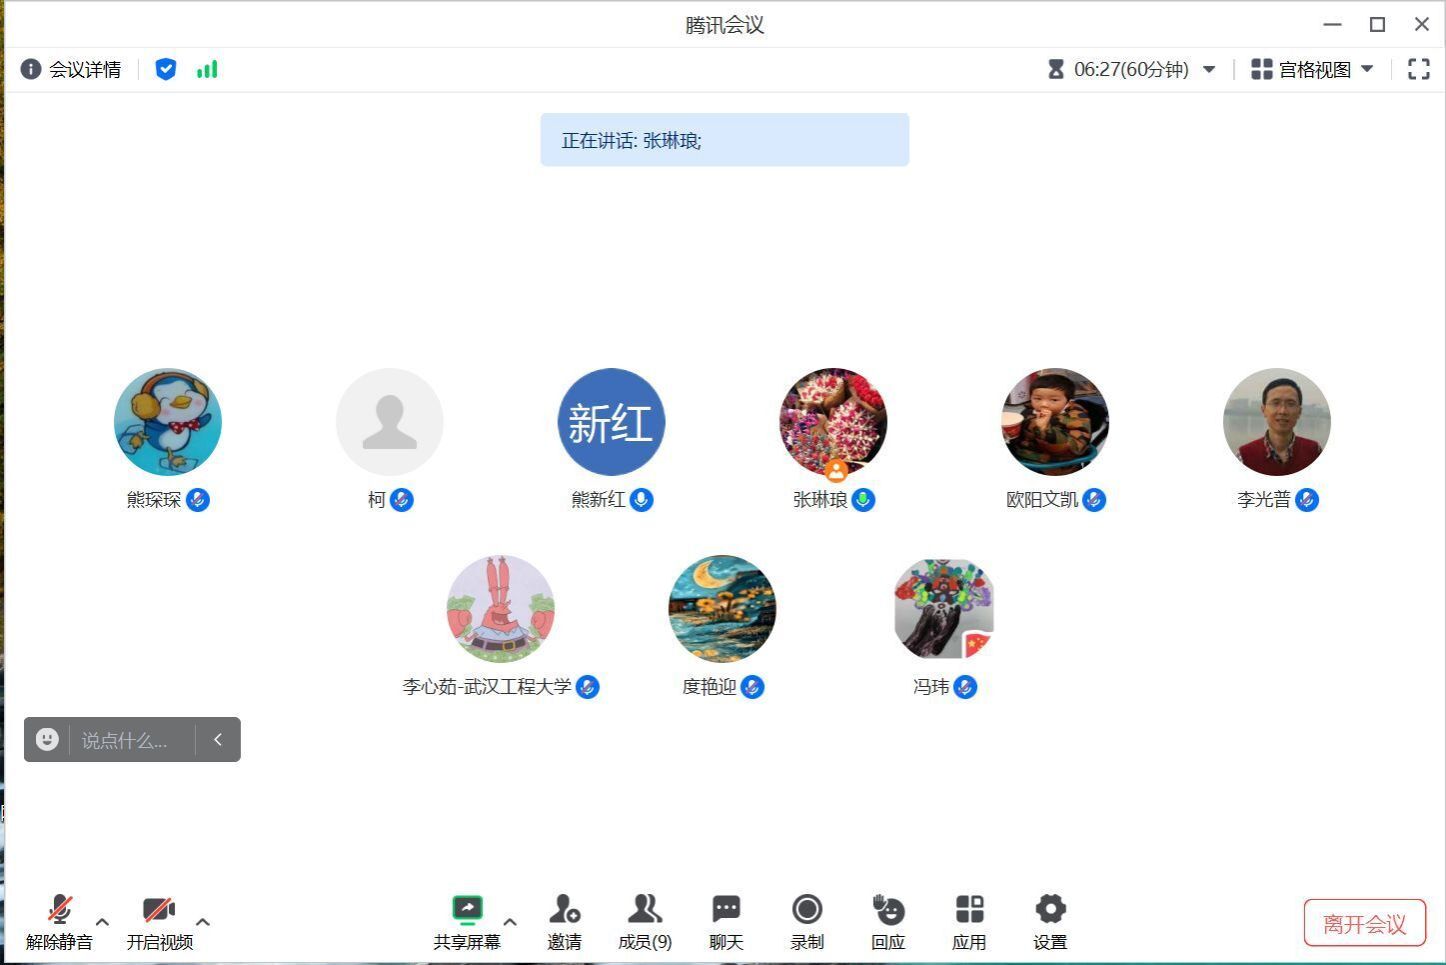The image size is (1446, 965).
Task: Open the chat (聊天) panel
Action: [726, 920]
